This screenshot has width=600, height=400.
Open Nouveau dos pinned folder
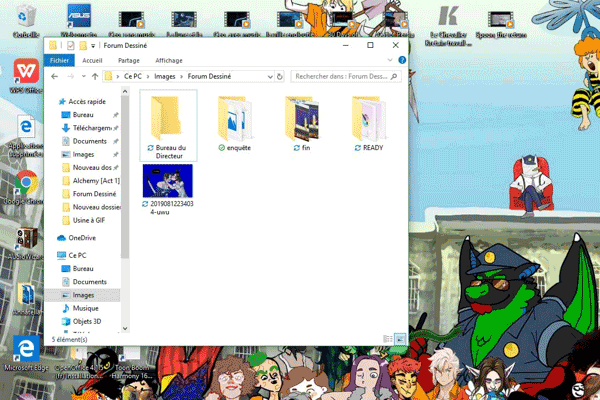pos(92,168)
